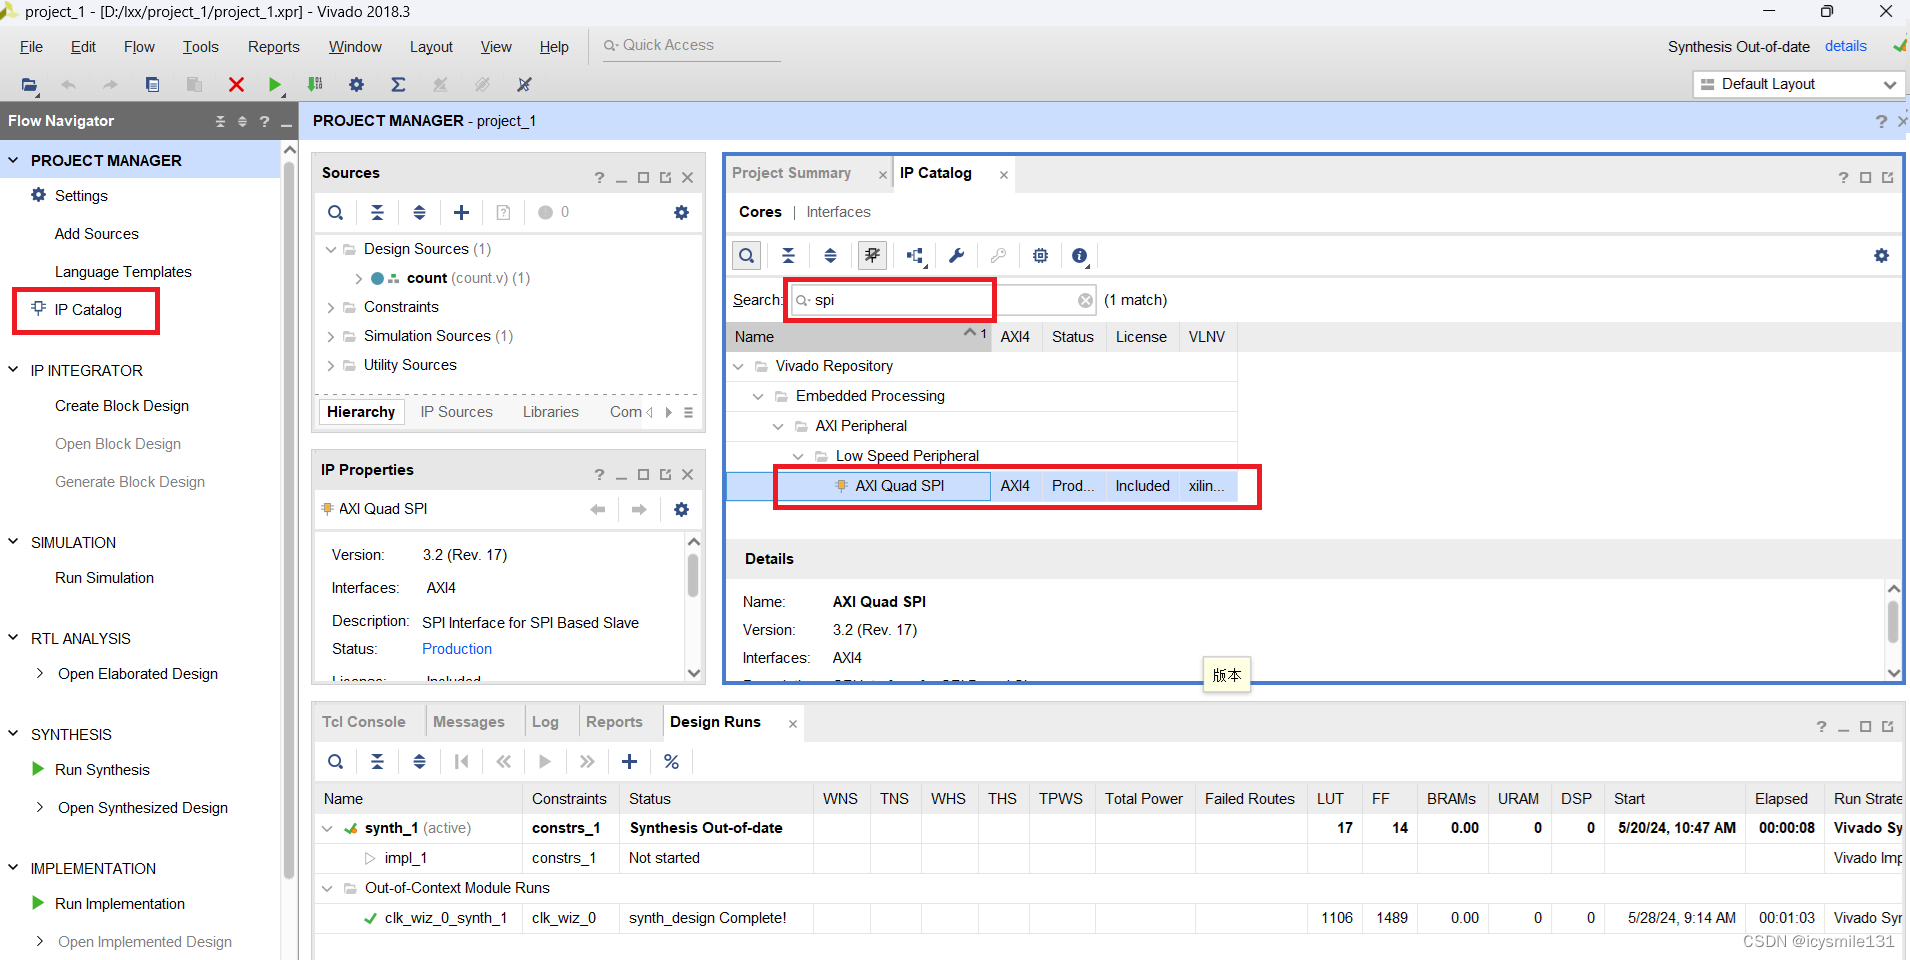The image size is (1910, 960).
Task: Click the Production status link in IP Properties
Action: click(456, 649)
